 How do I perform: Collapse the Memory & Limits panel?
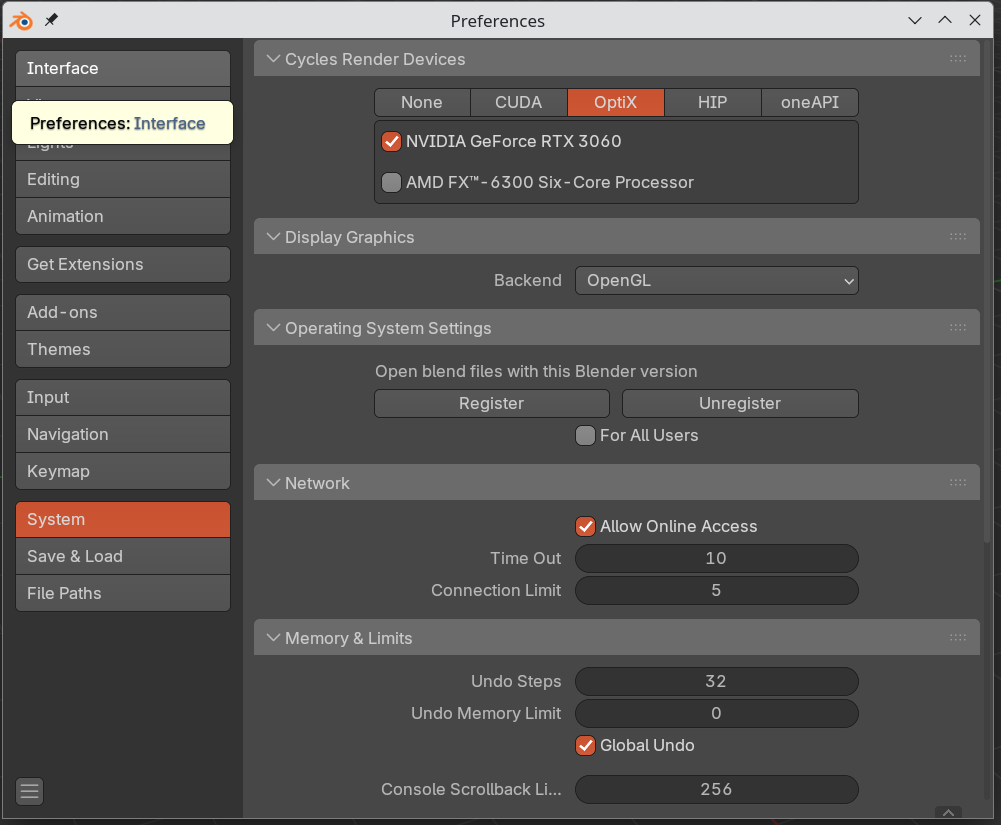point(273,638)
